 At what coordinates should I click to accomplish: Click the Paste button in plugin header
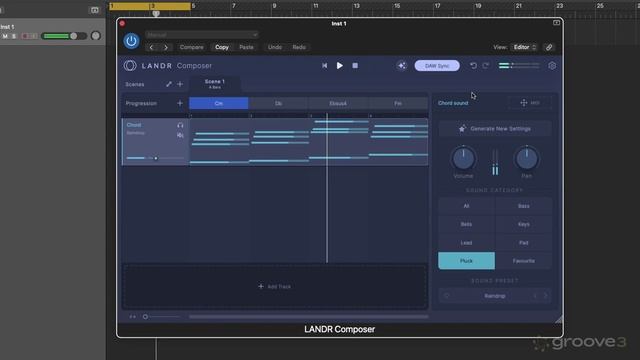pyautogui.click(x=246, y=47)
